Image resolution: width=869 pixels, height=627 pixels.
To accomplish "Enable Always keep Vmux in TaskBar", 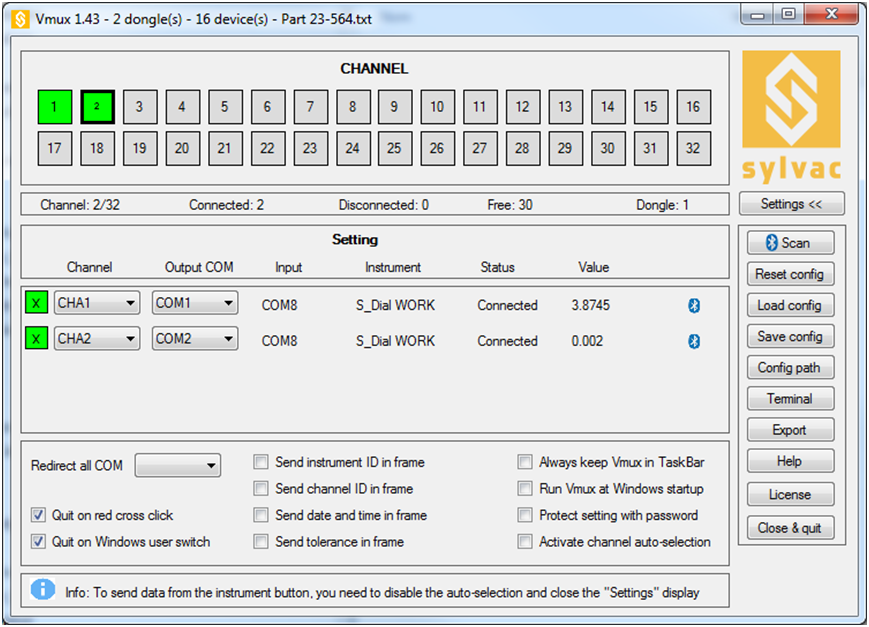I will [525, 462].
